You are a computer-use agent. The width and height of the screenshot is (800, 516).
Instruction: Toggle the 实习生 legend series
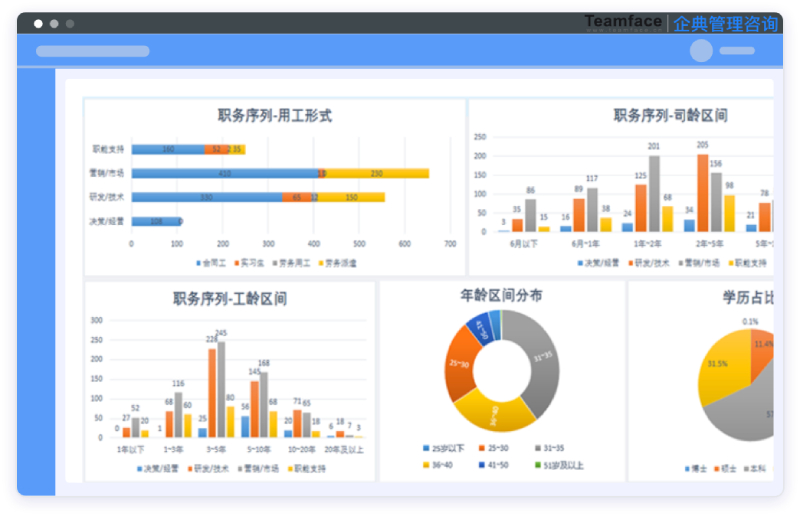click(x=246, y=263)
